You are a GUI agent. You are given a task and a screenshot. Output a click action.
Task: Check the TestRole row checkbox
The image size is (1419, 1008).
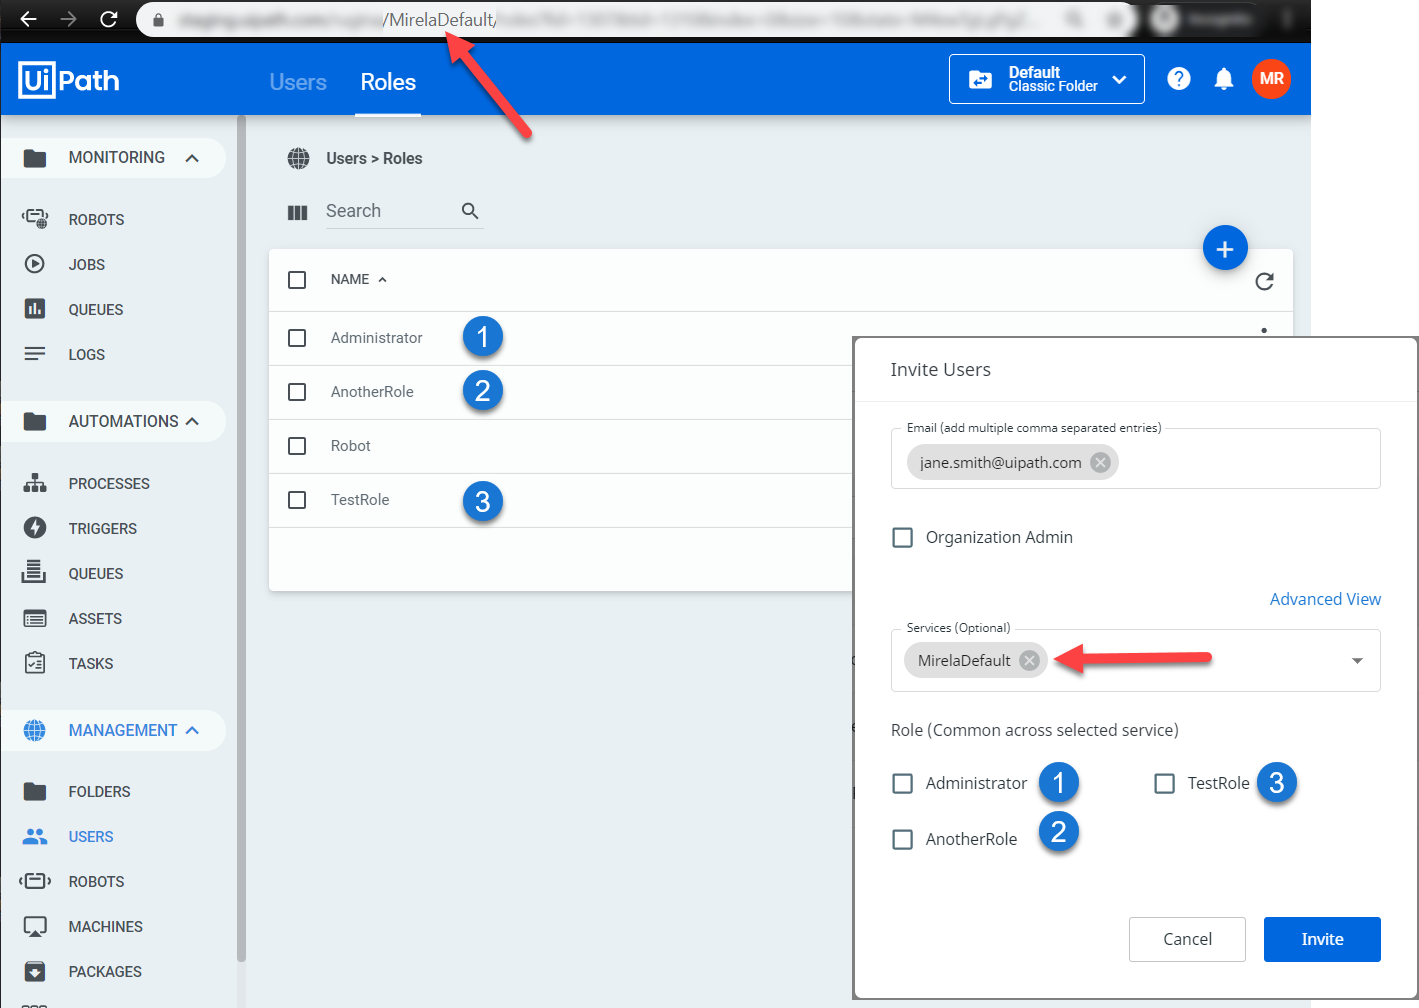tap(297, 500)
